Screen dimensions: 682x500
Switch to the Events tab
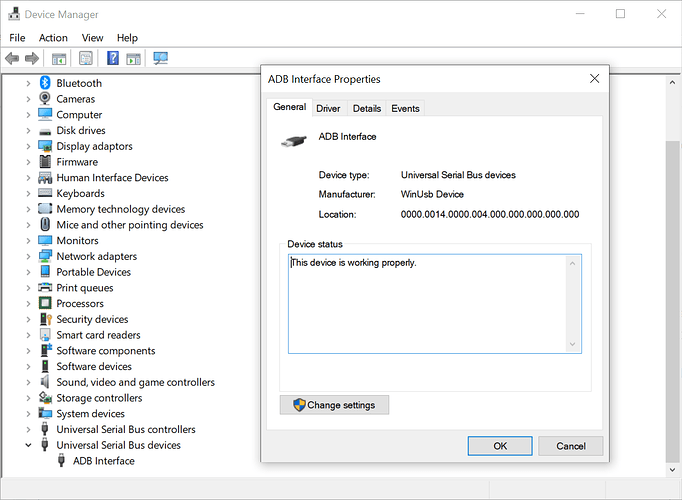coord(405,108)
